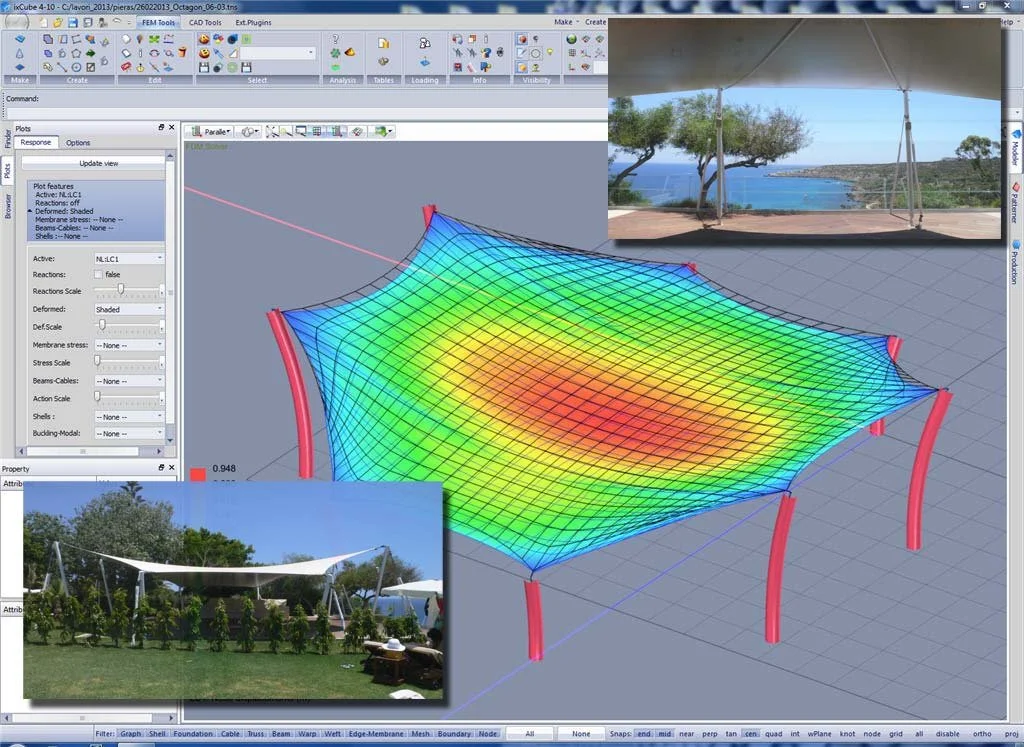
Task: Click the red eraser icon in Edit group
Action: tap(126, 67)
